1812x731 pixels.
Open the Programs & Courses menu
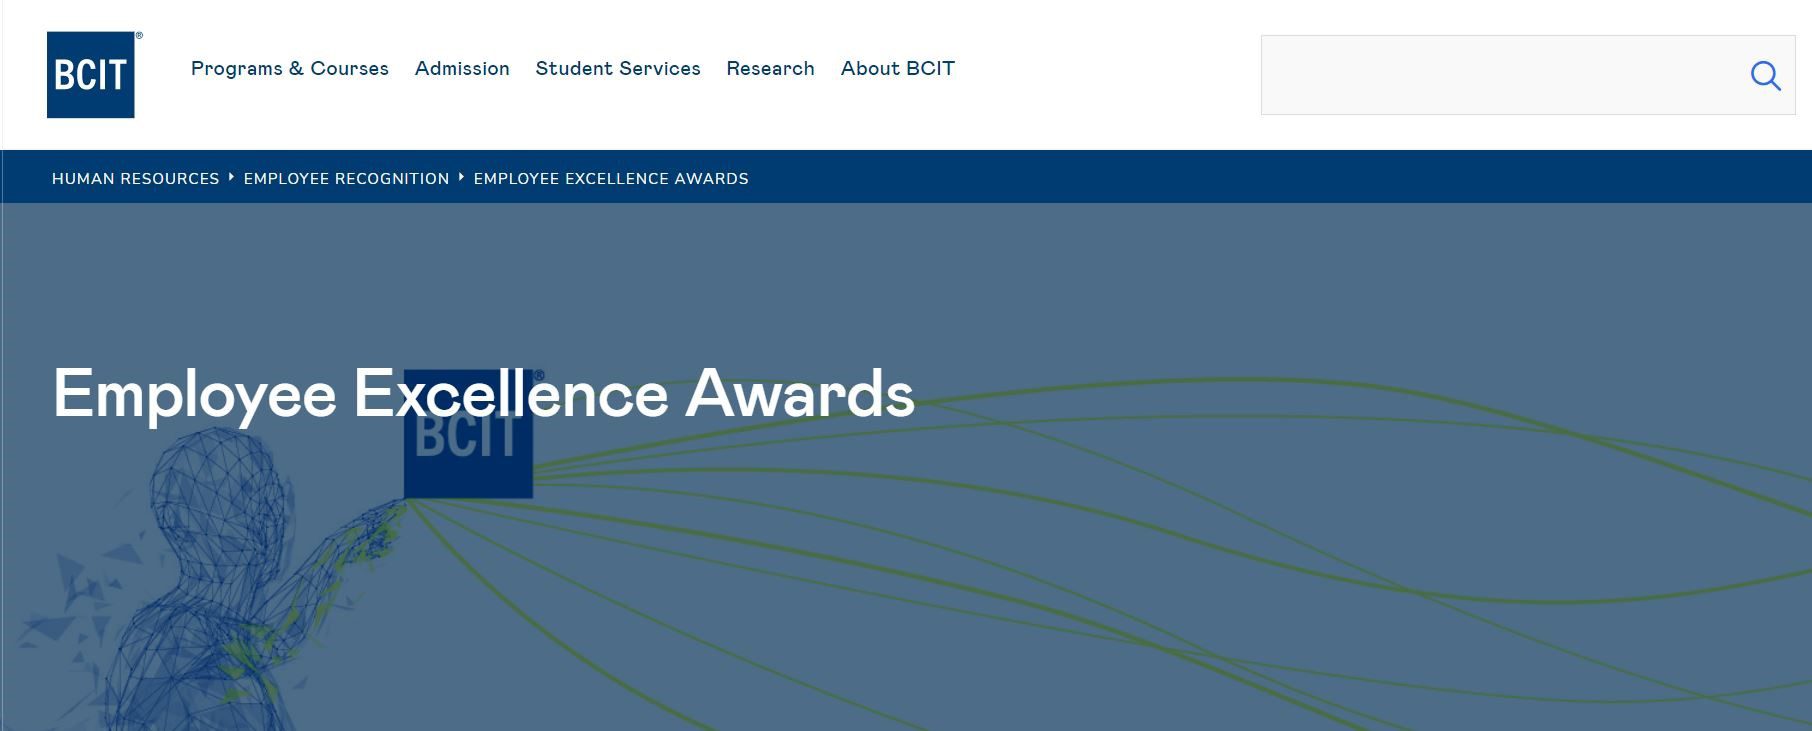pos(290,69)
